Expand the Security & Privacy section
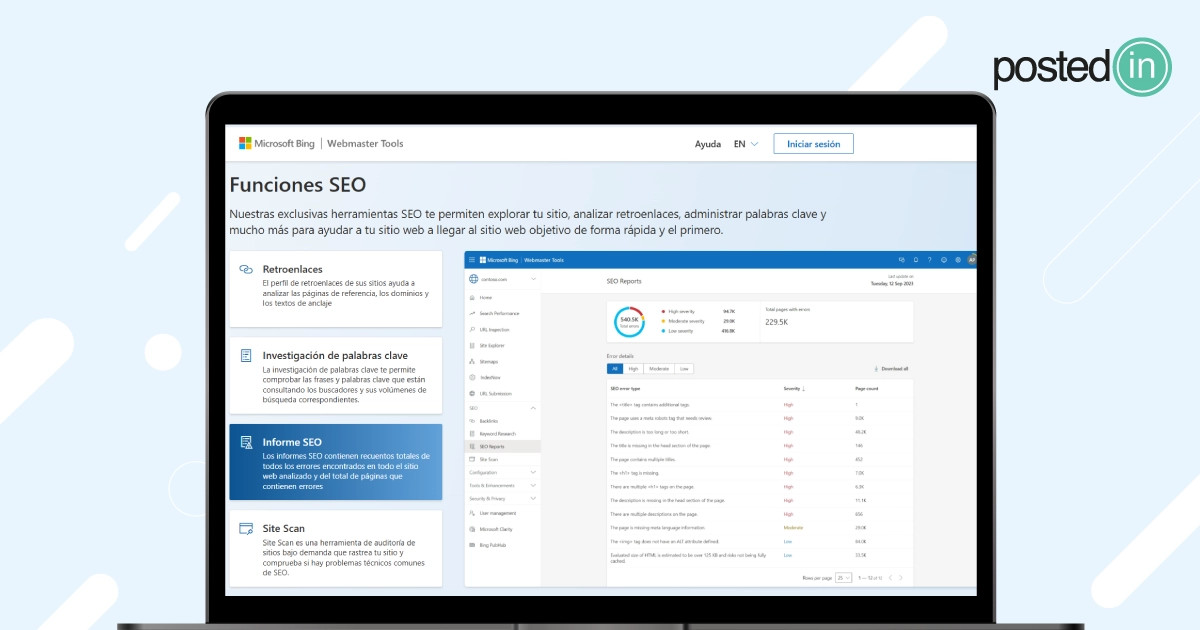The image size is (1200, 630). [x=533, y=498]
